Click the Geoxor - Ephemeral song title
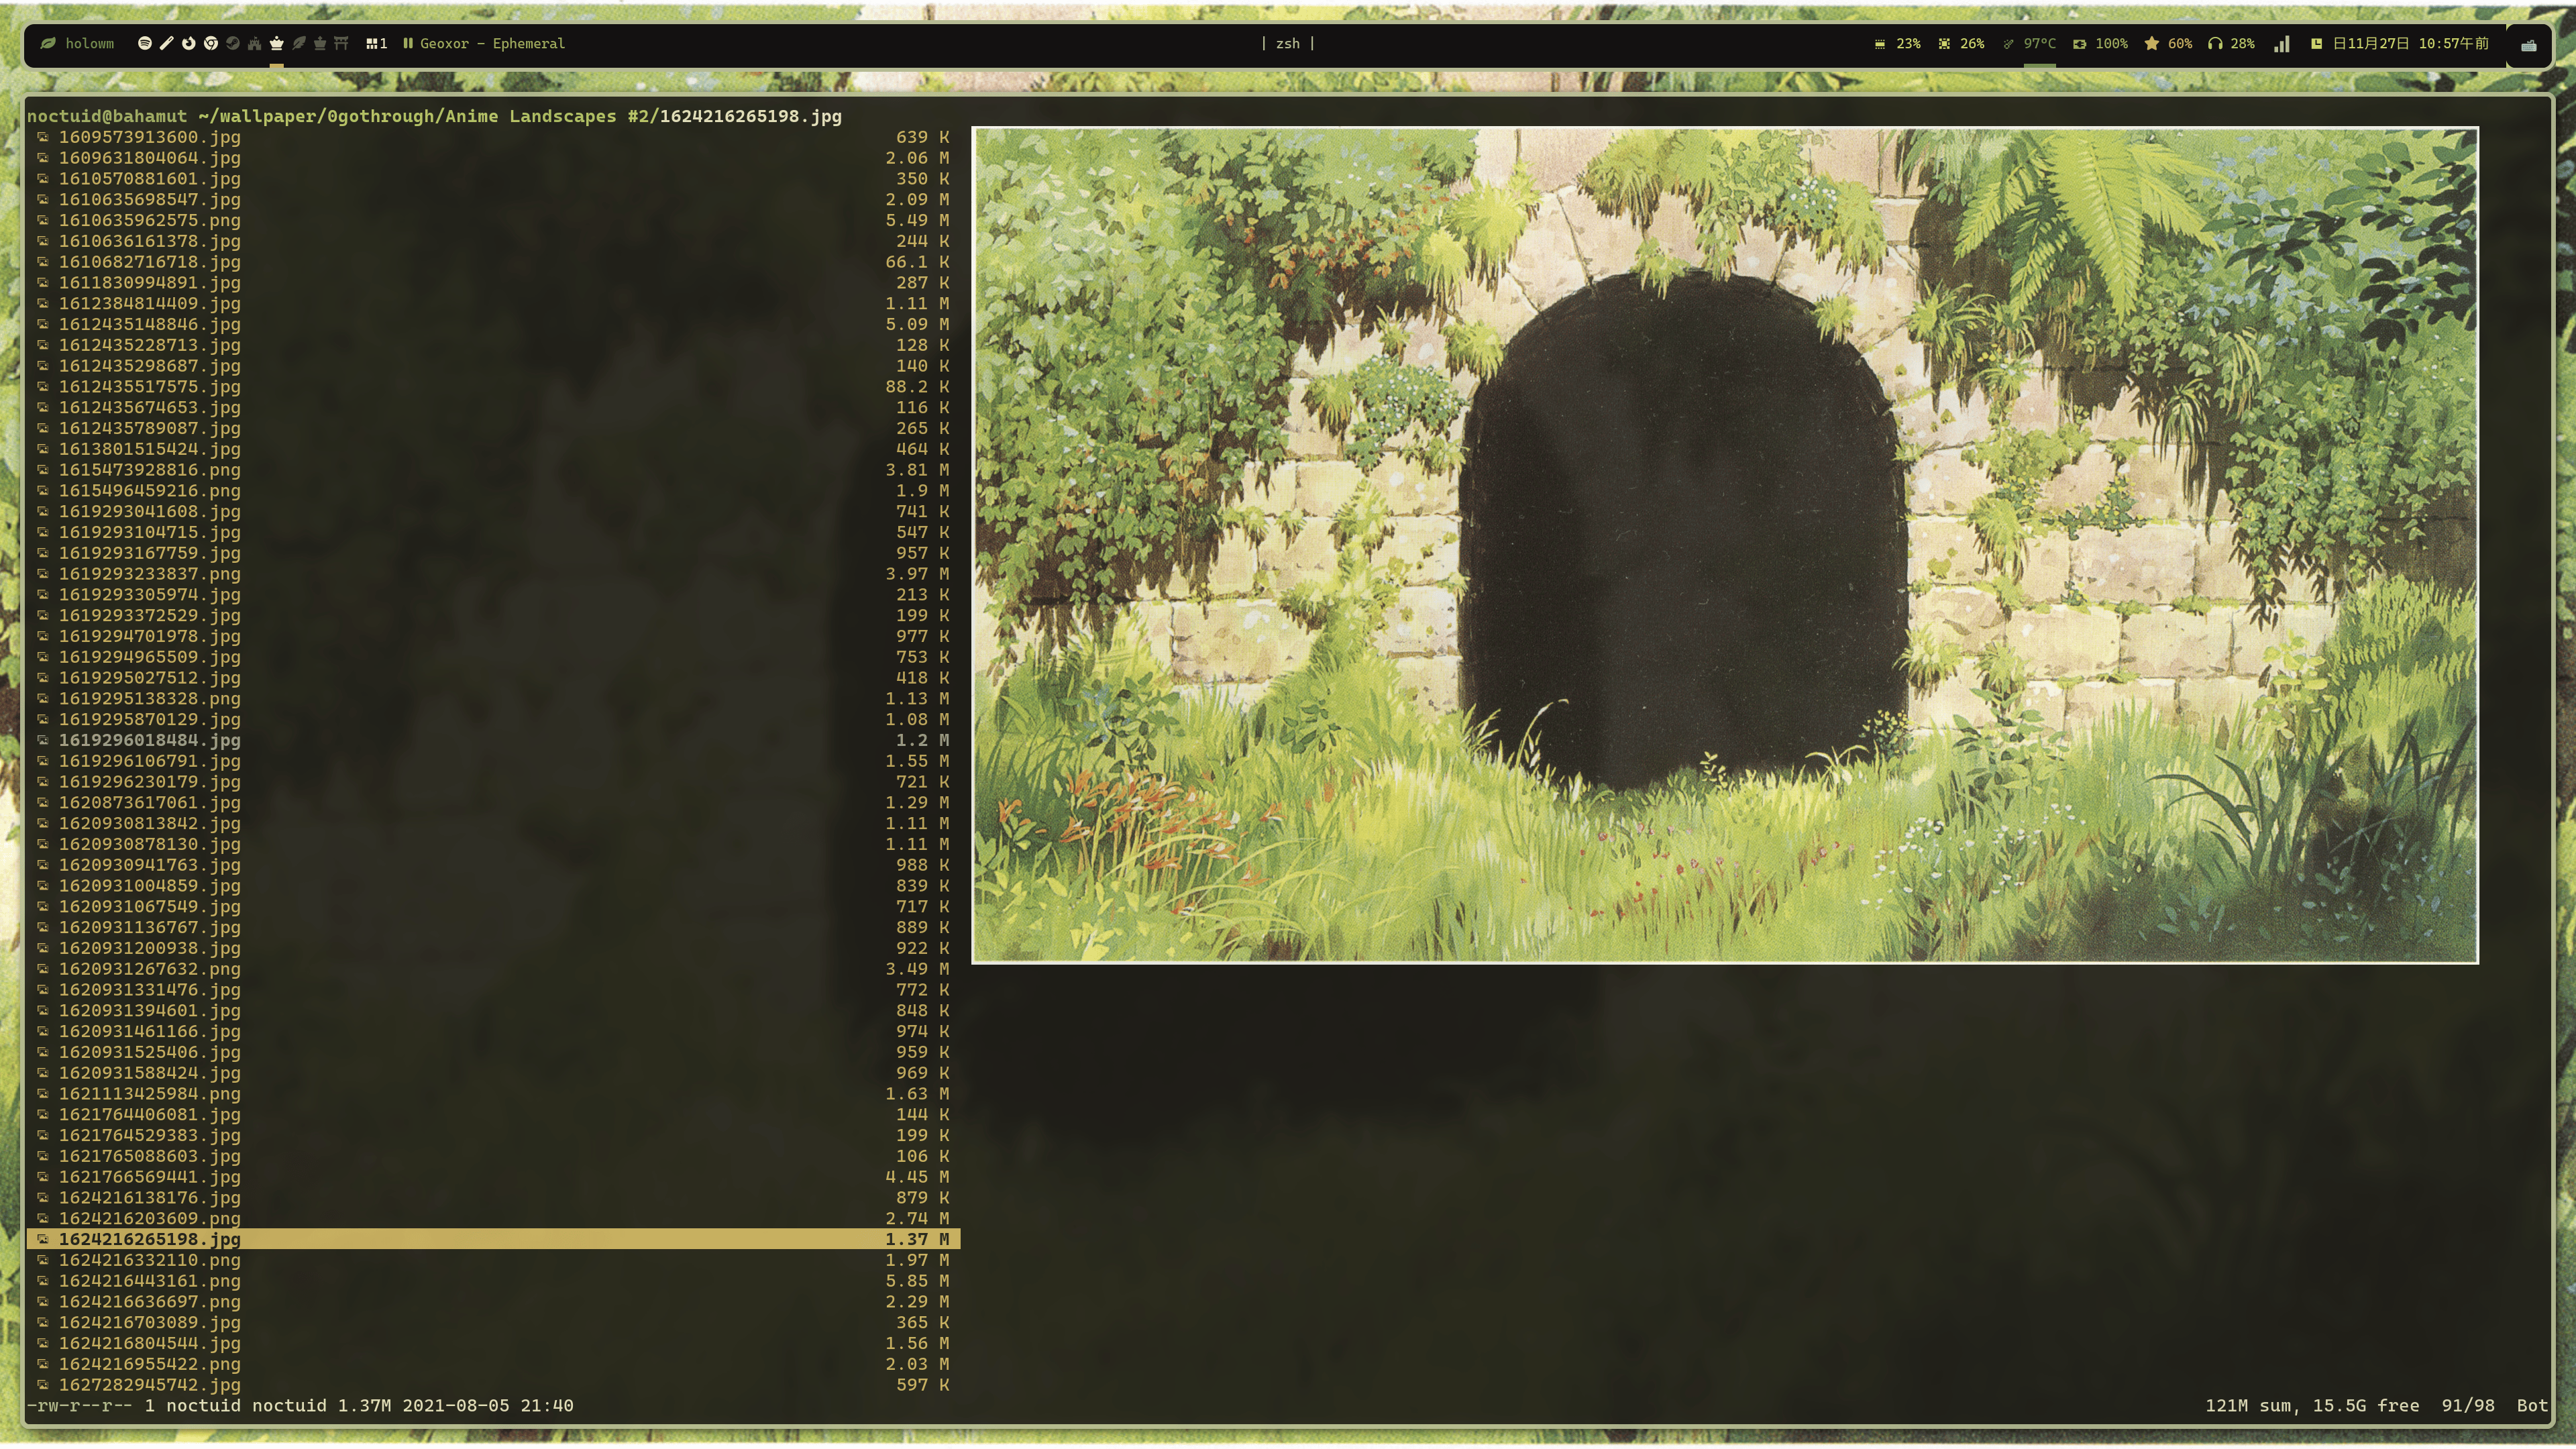 (492, 43)
